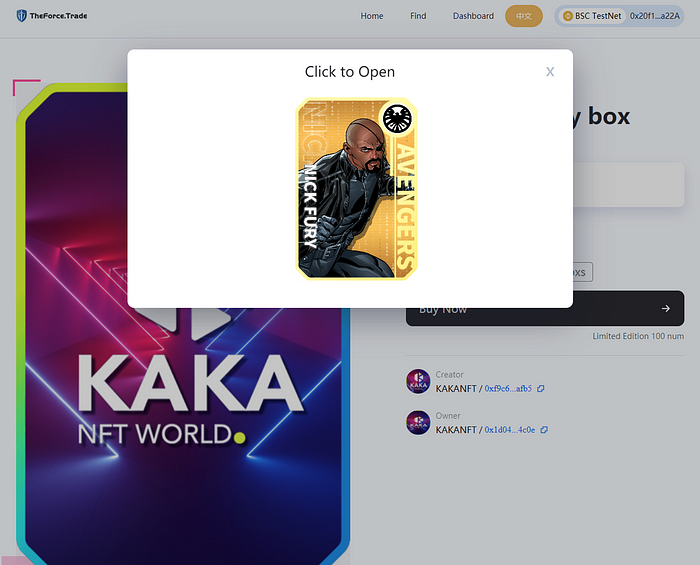The height and width of the screenshot is (565, 700).
Task: Click the Creator KAKANFT avatar
Action: point(418,381)
